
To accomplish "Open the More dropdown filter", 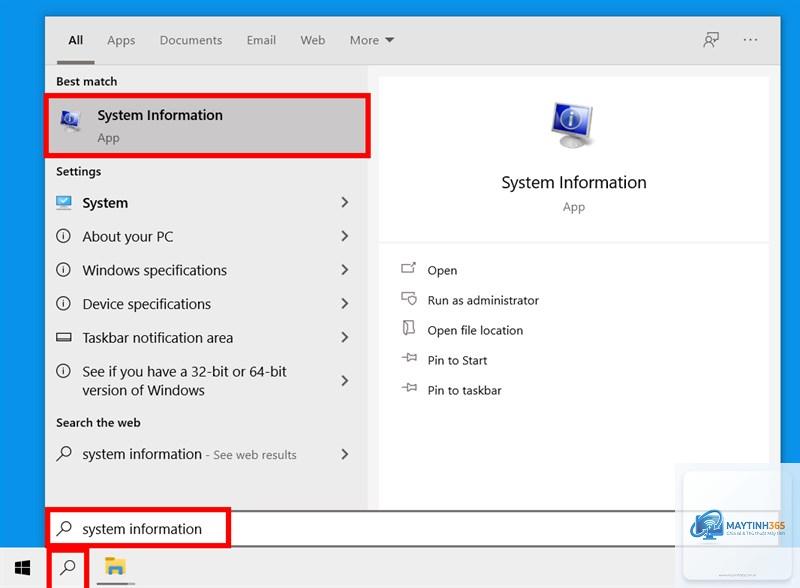I will pos(371,40).
